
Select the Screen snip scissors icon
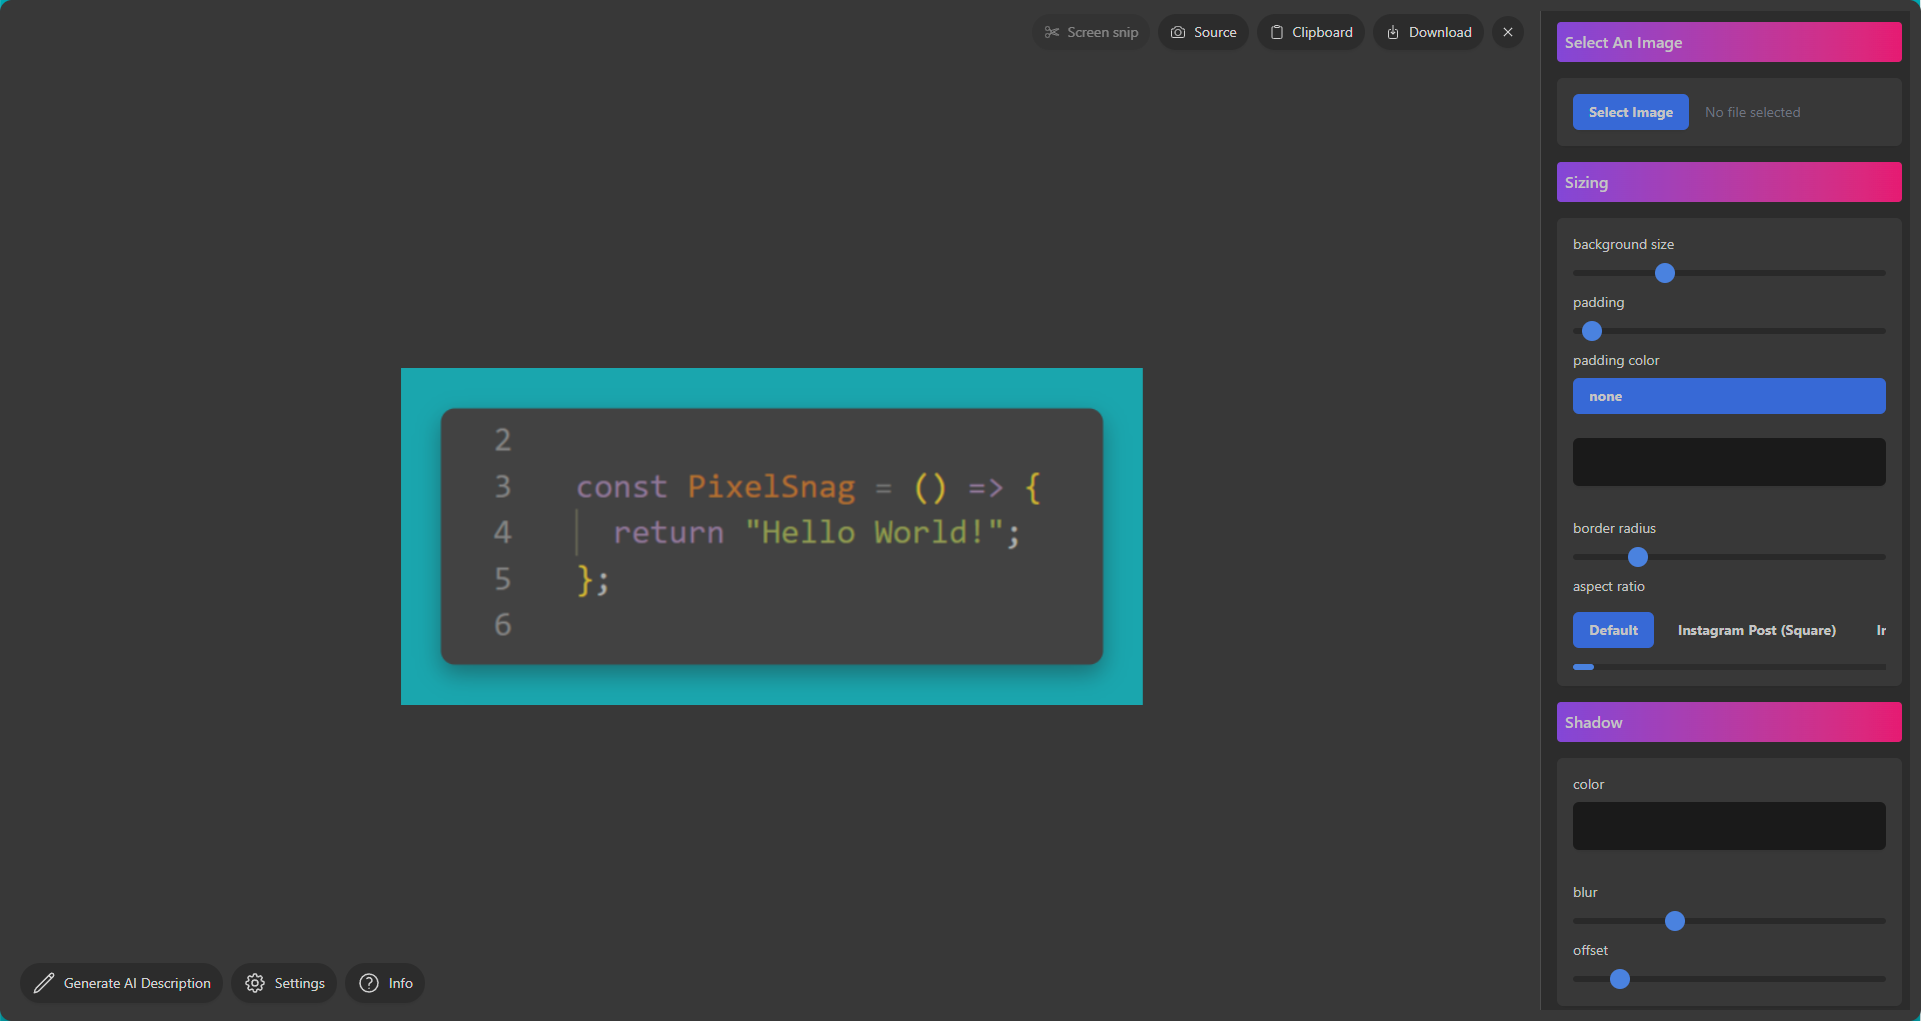pos(1052,32)
